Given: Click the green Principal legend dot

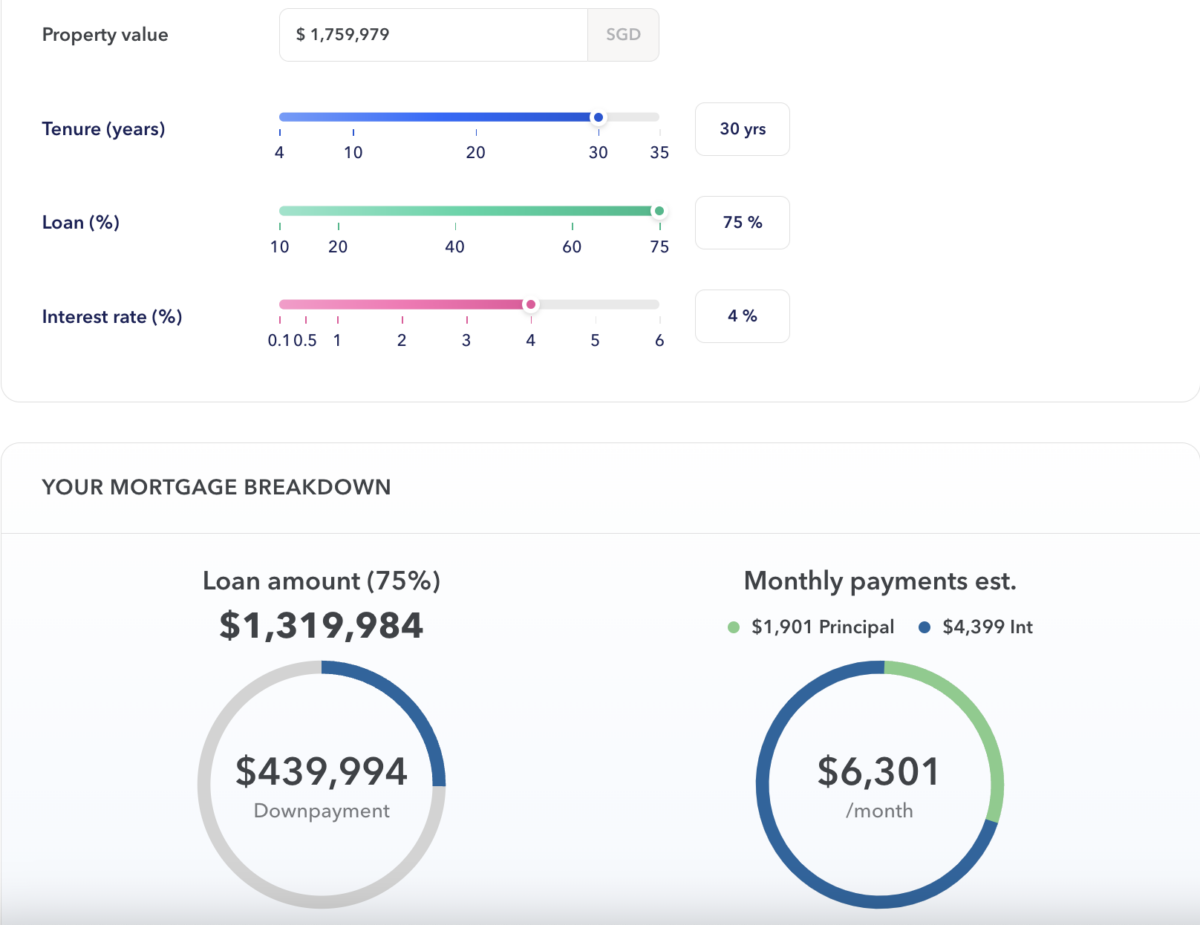Looking at the screenshot, I should 733,627.
